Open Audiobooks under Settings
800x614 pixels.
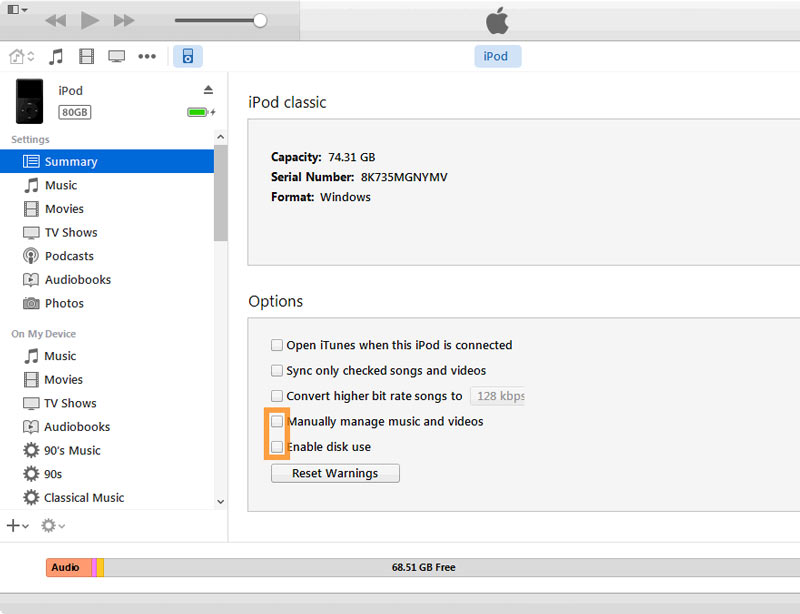(107, 279)
